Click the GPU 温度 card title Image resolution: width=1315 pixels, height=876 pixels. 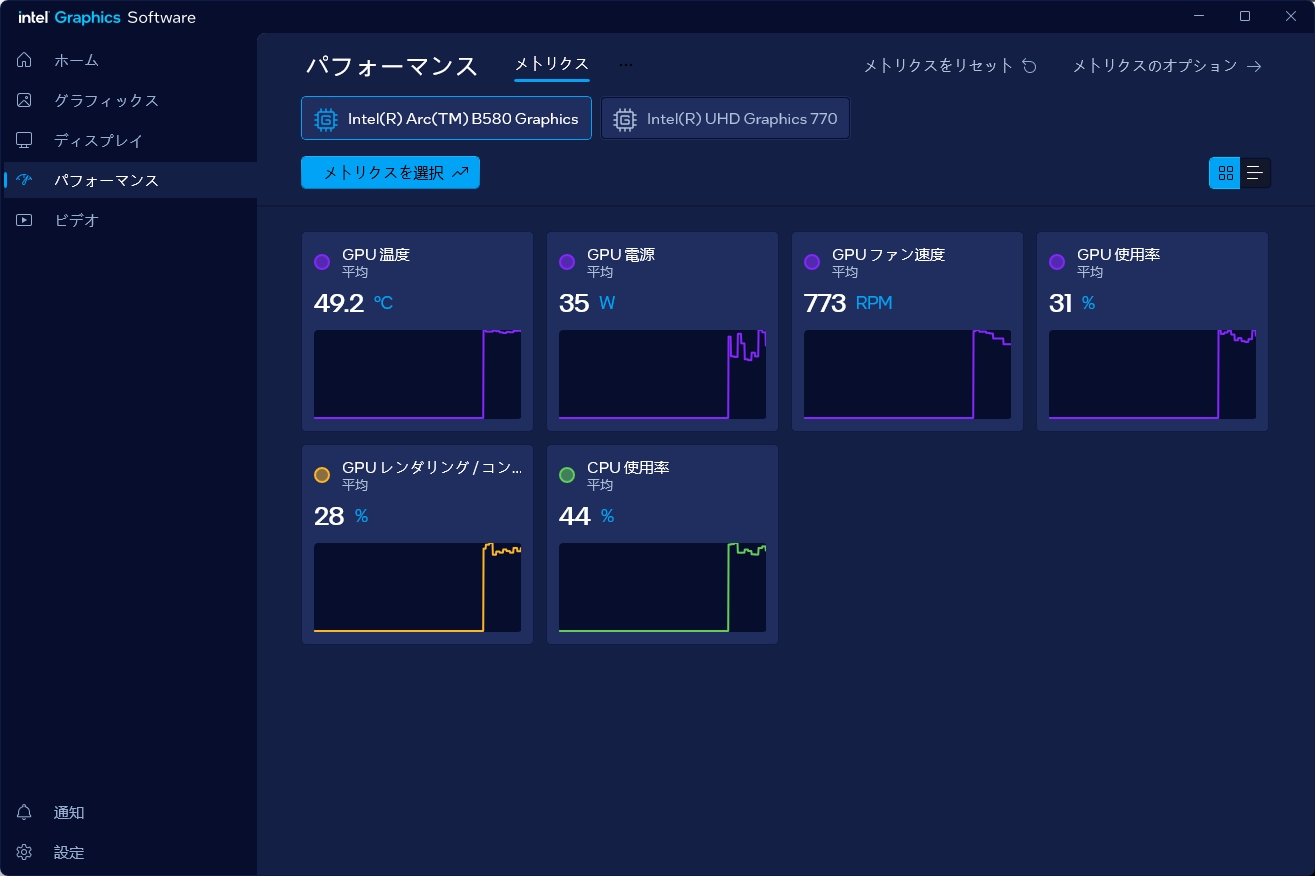tap(376, 255)
